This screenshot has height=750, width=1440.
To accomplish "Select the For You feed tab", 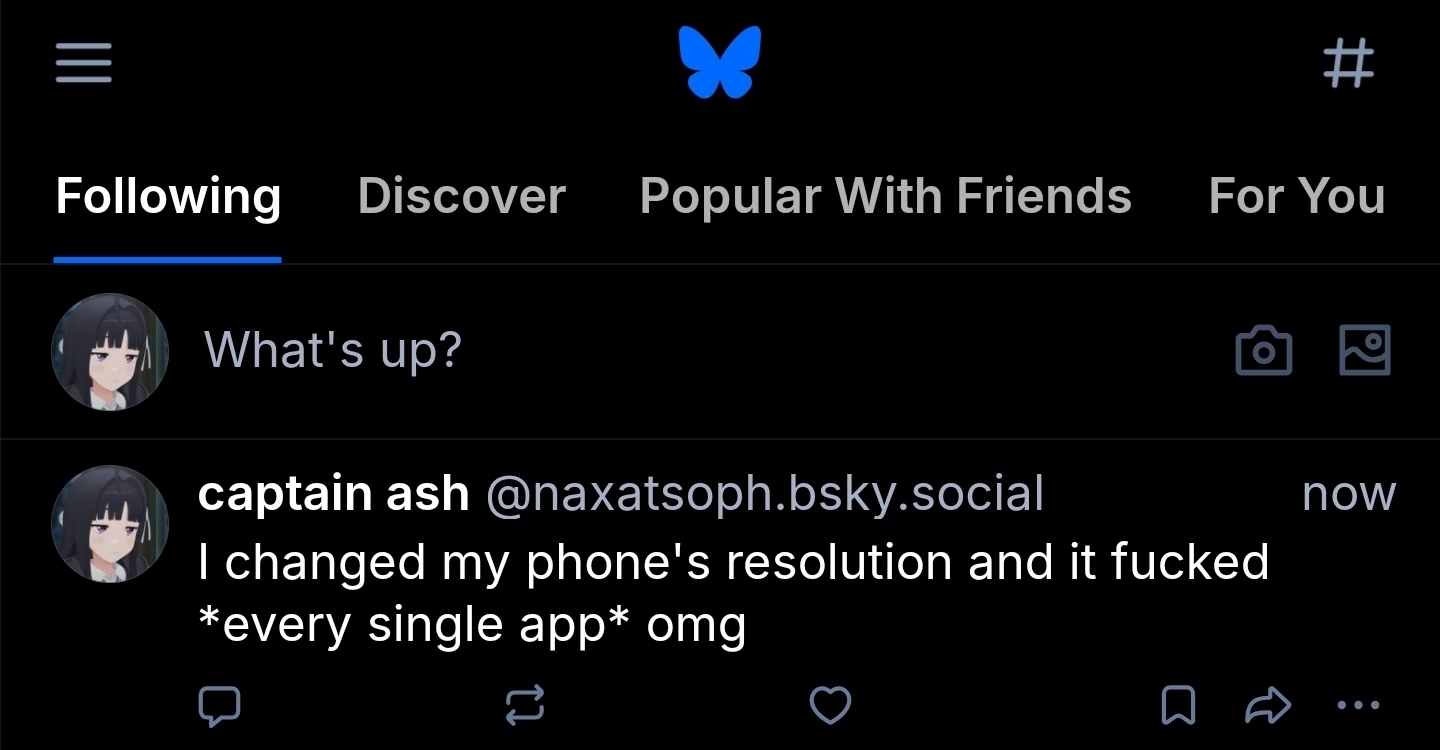I will point(1296,196).
